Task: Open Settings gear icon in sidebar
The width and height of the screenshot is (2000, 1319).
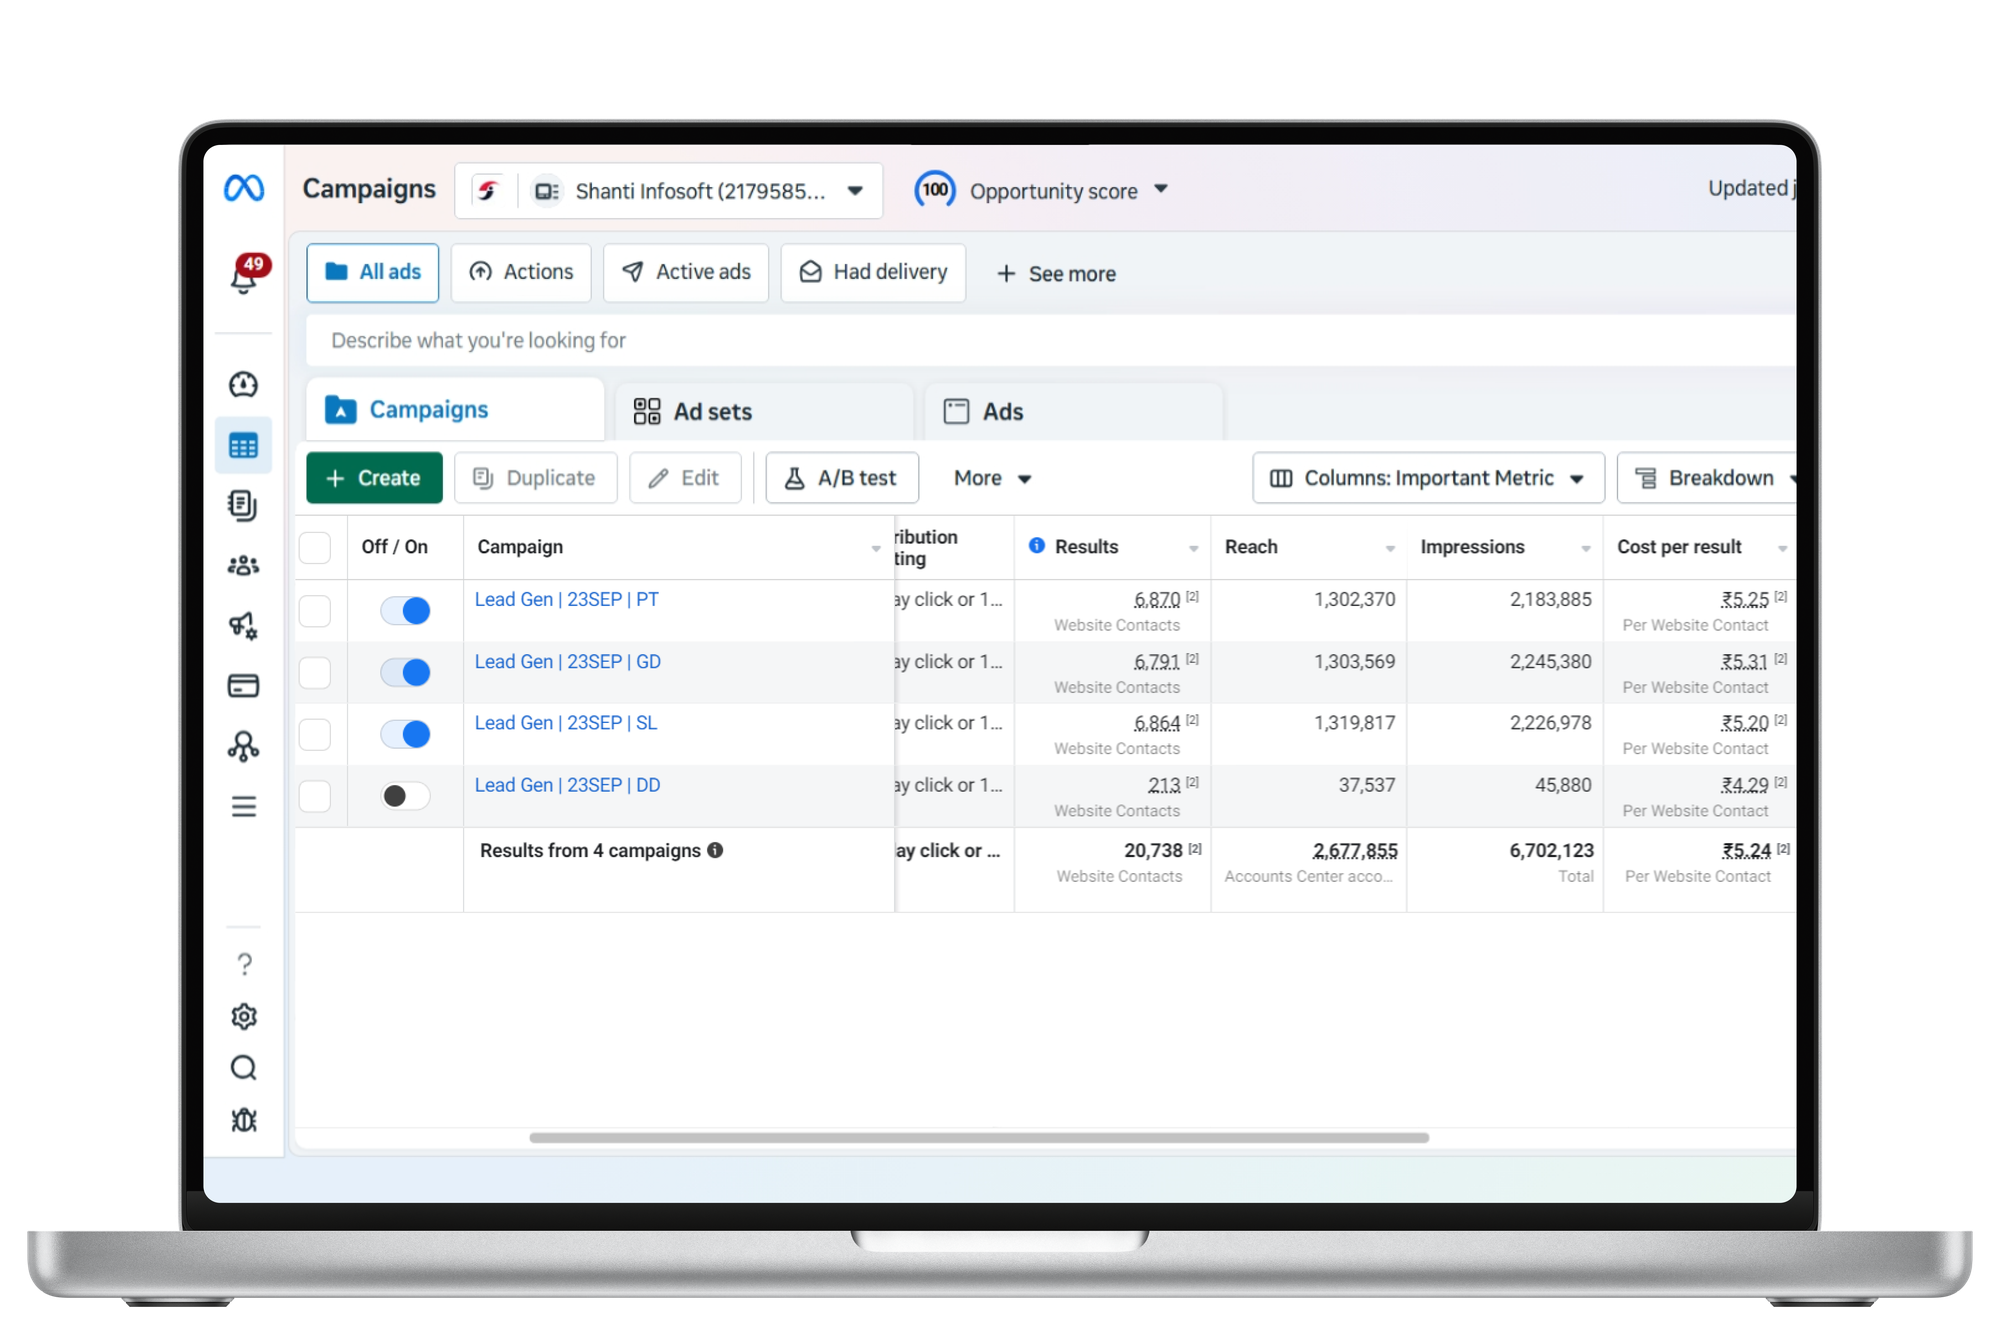Action: pyautogui.click(x=244, y=1017)
